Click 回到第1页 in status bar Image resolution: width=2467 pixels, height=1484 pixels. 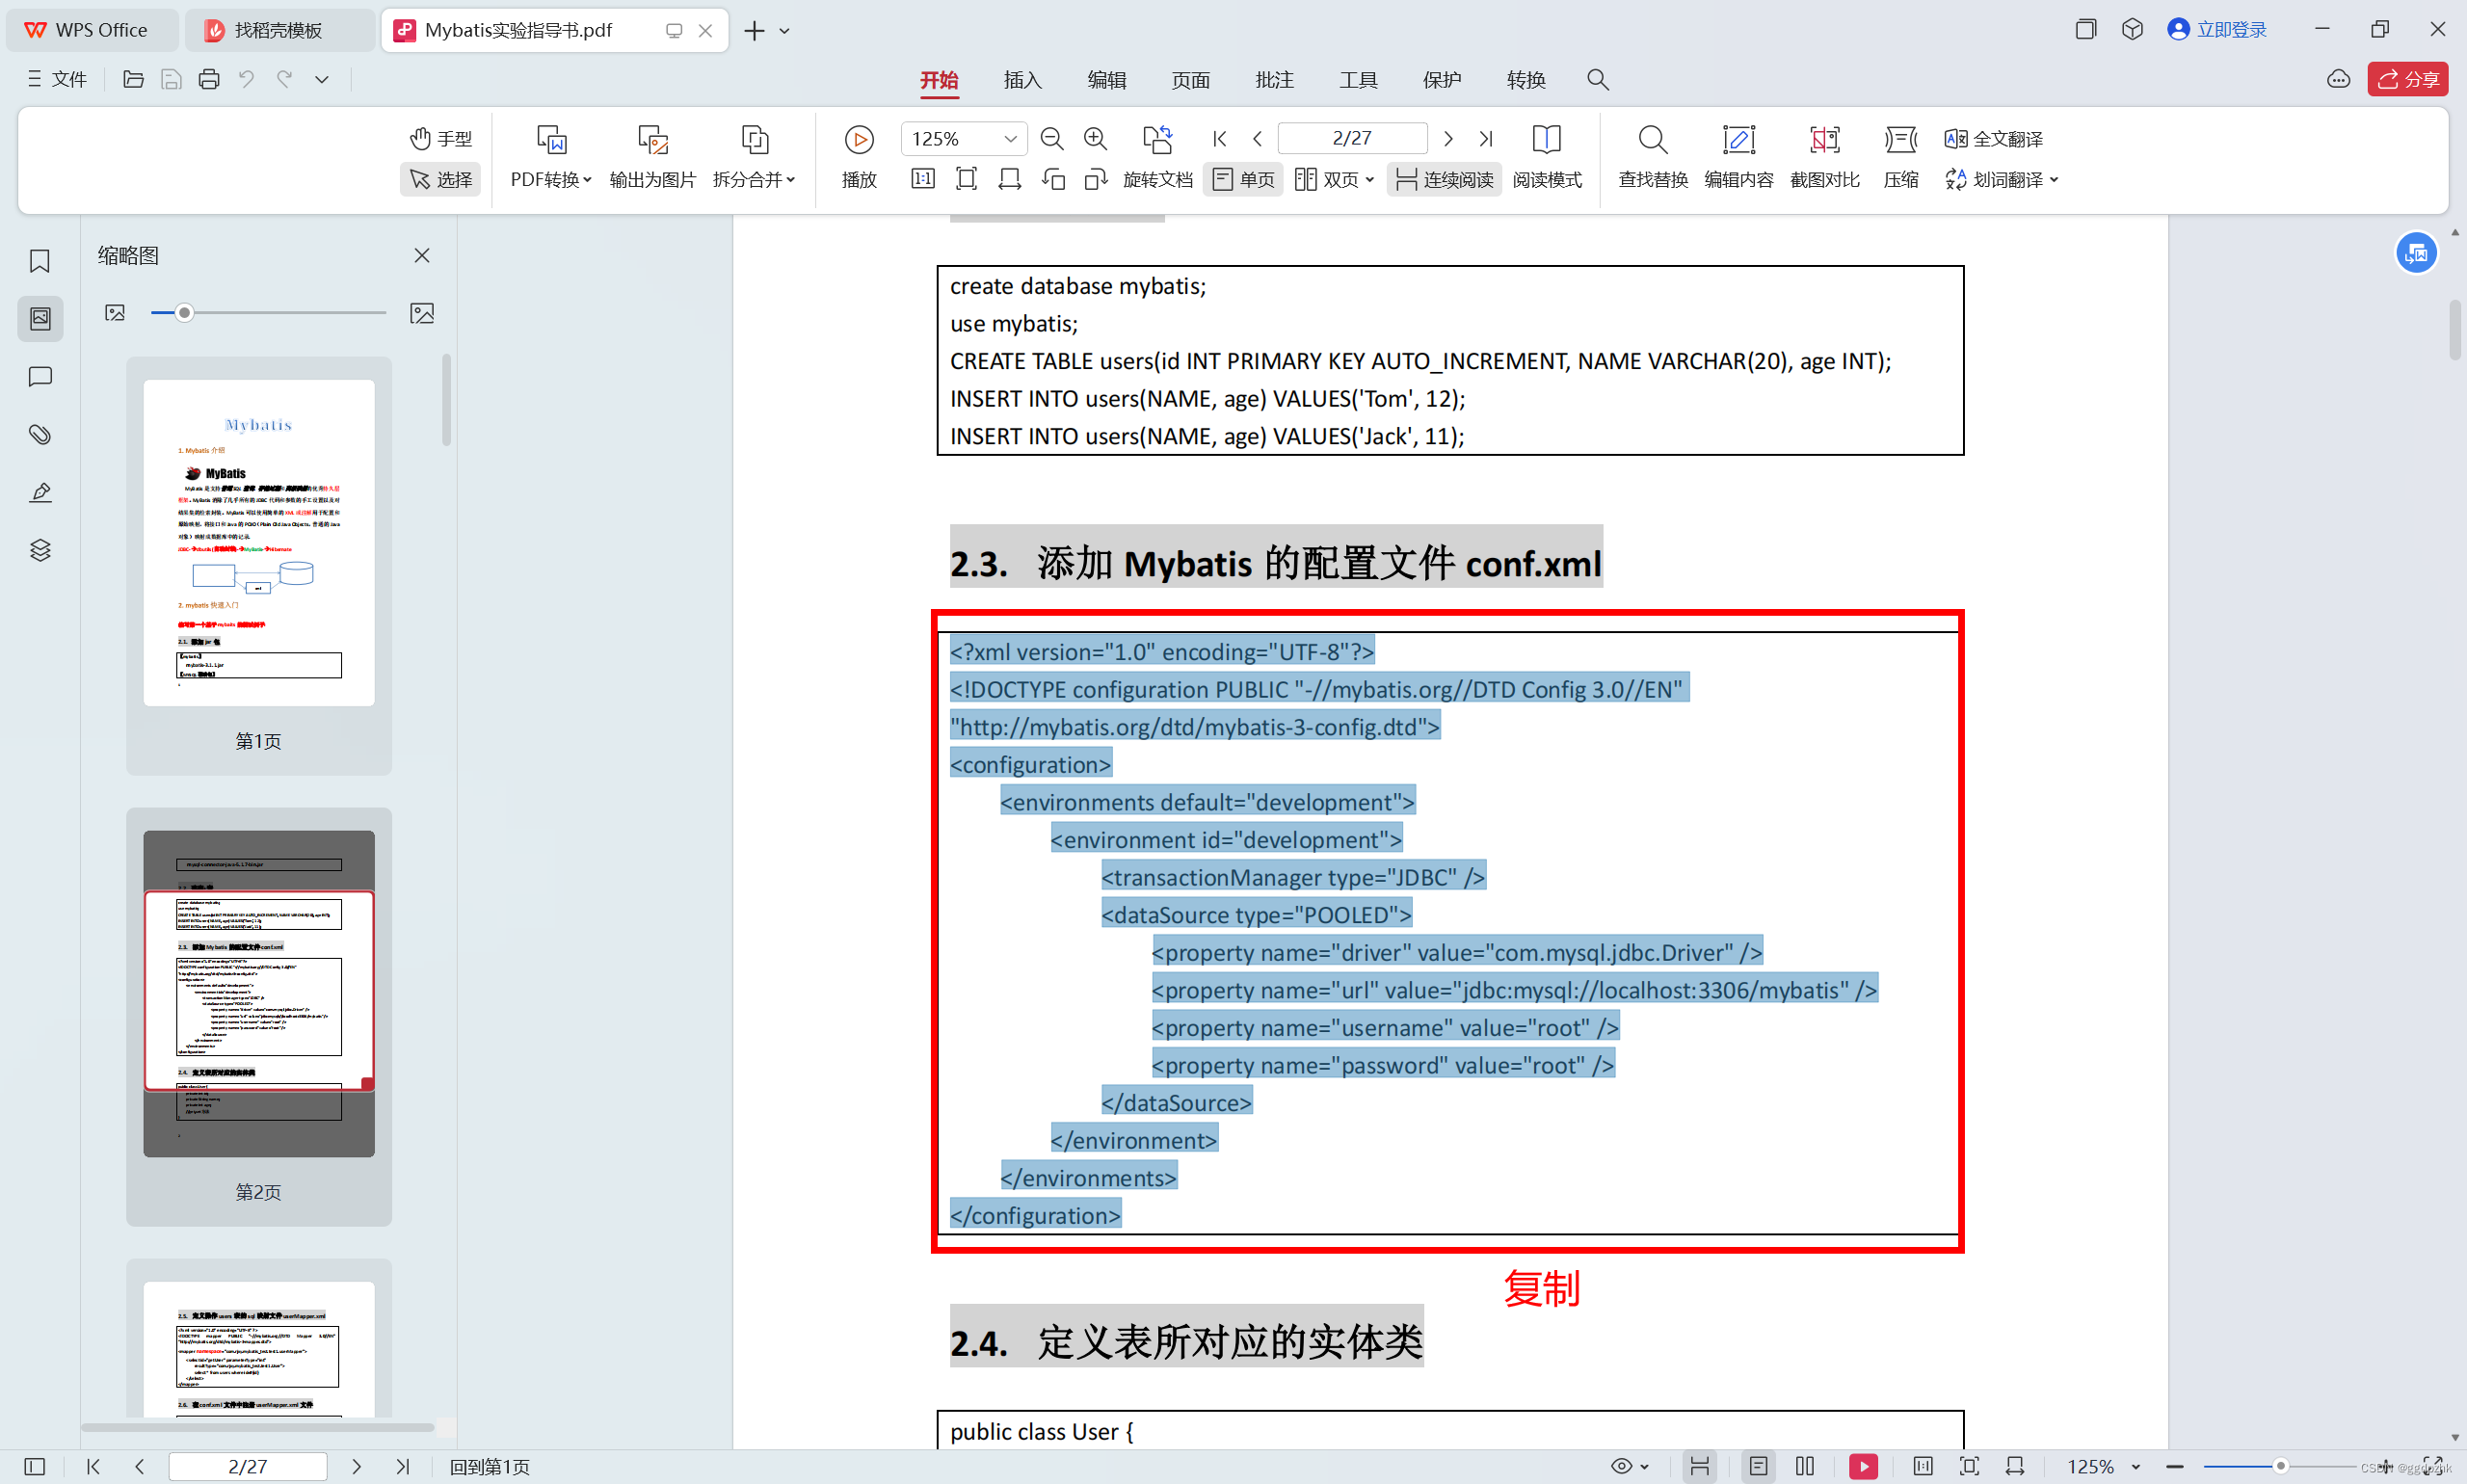(490, 1466)
